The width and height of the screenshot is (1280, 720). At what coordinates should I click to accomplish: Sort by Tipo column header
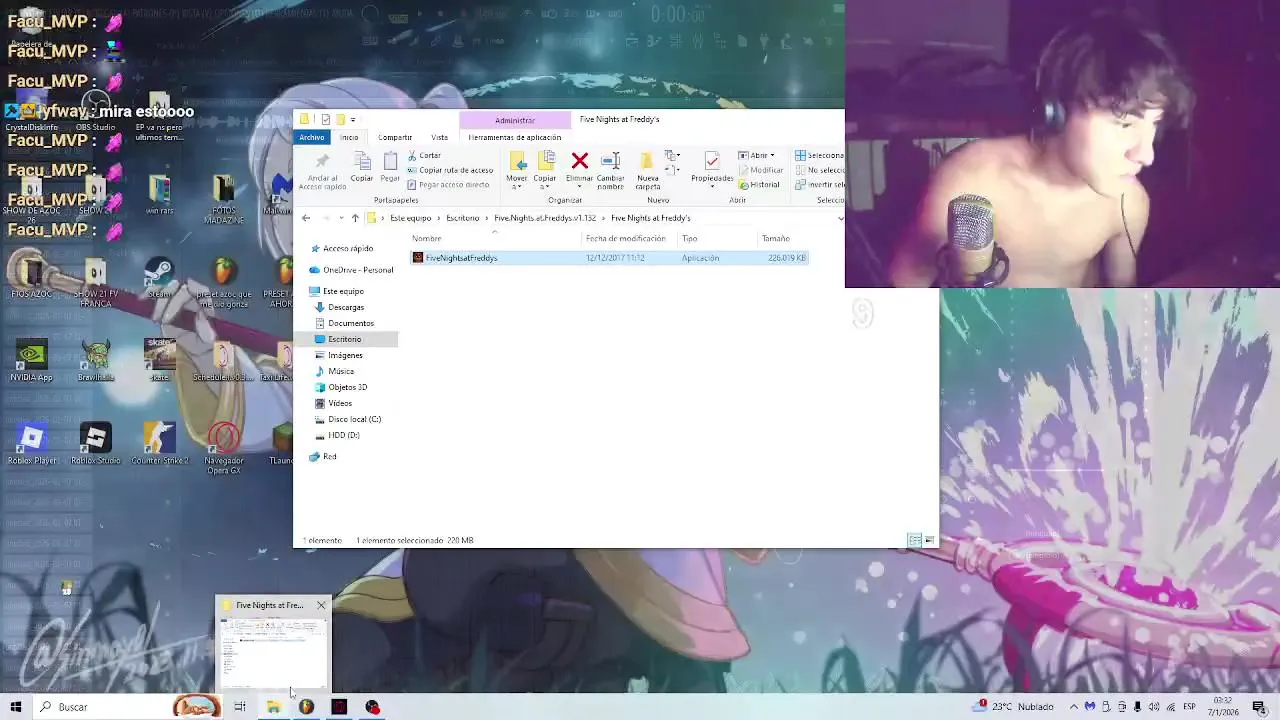pyautogui.click(x=690, y=238)
